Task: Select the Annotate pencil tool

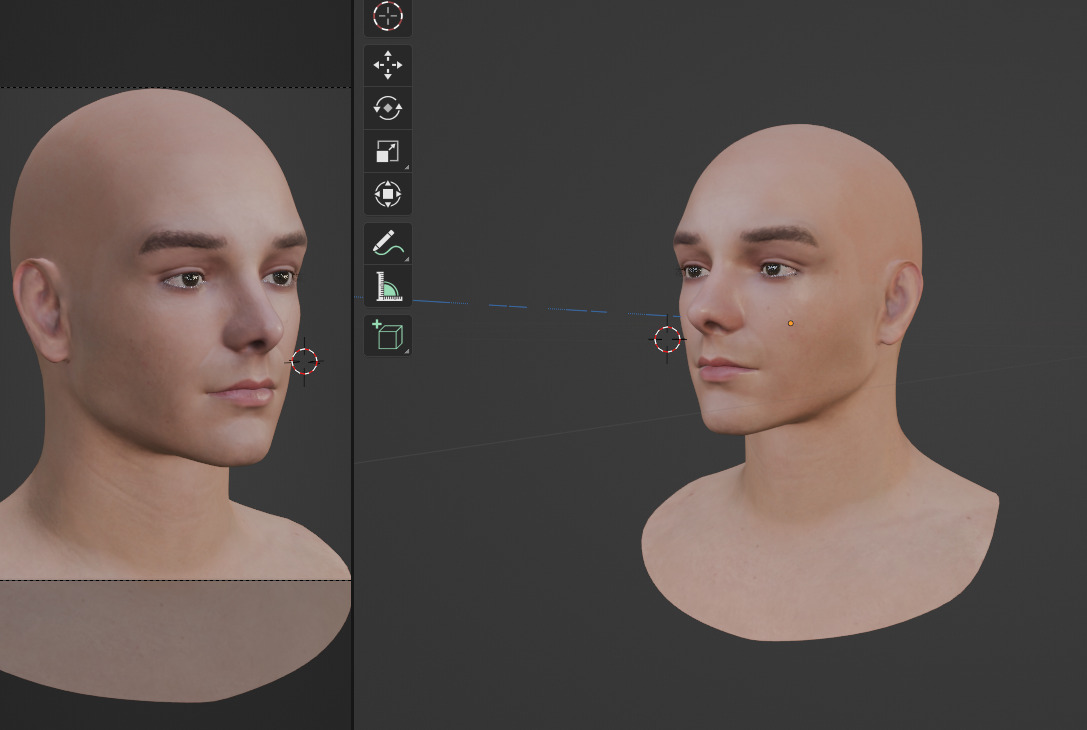Action: click(x=388, y=243)
